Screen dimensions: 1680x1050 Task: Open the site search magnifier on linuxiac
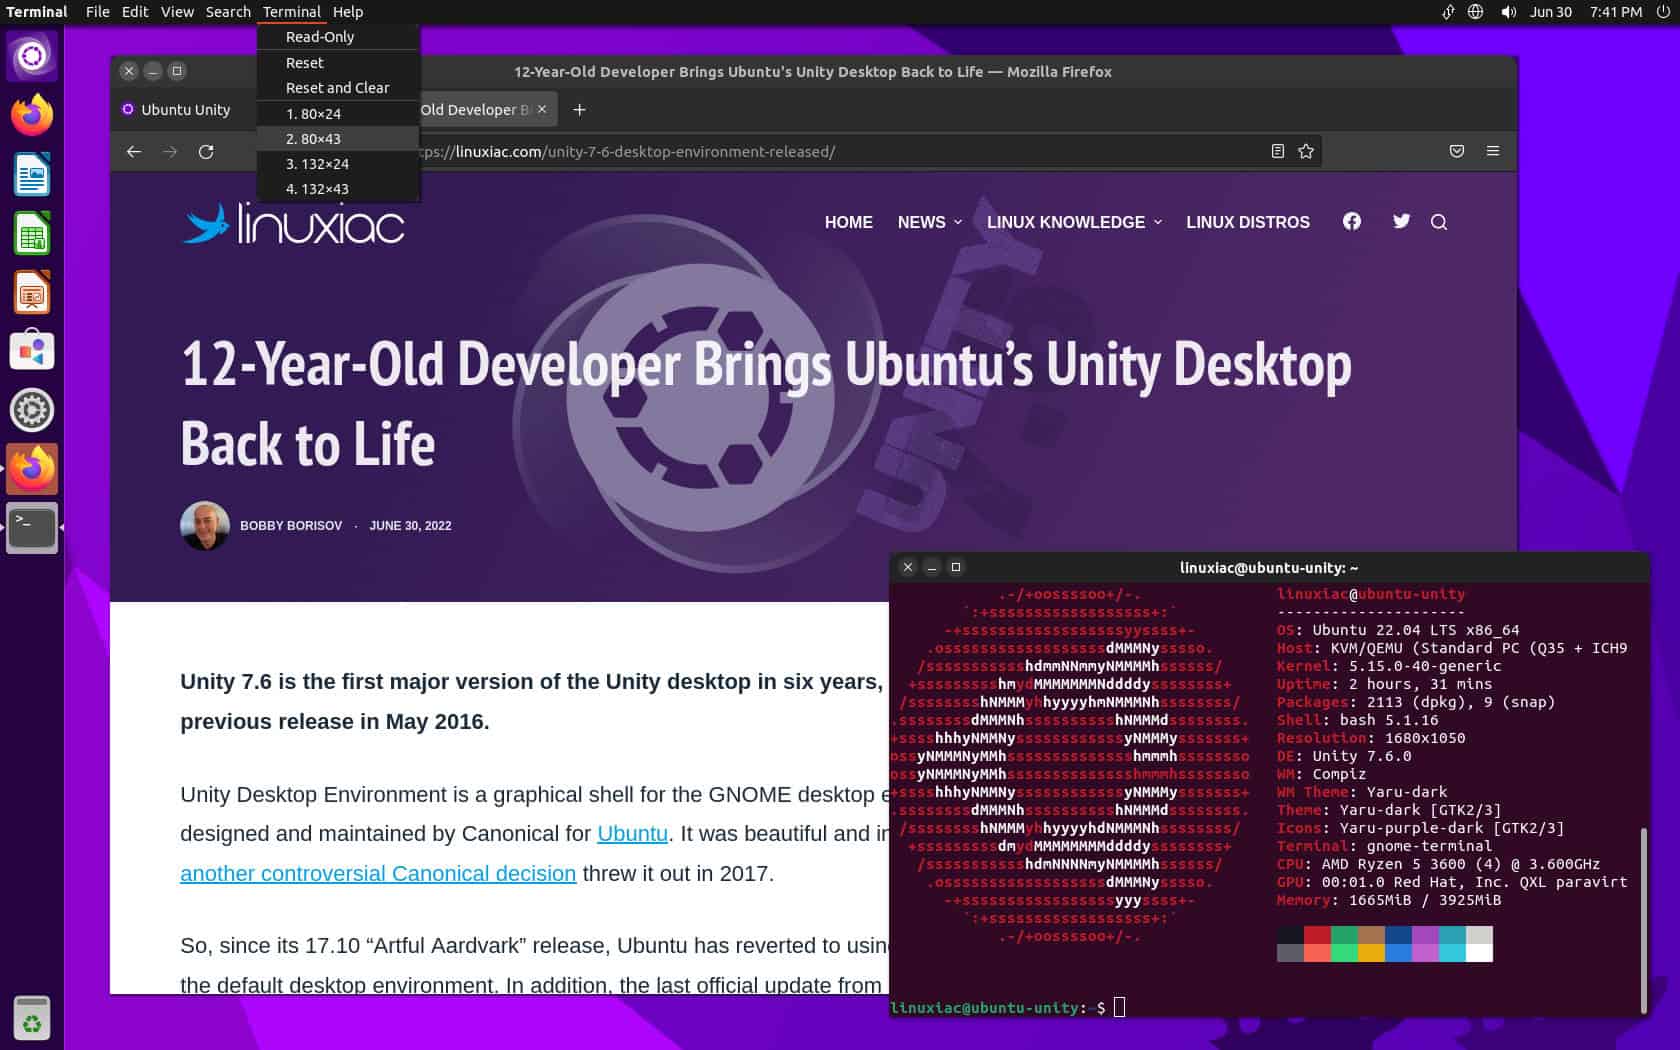tap(1439, 222)
